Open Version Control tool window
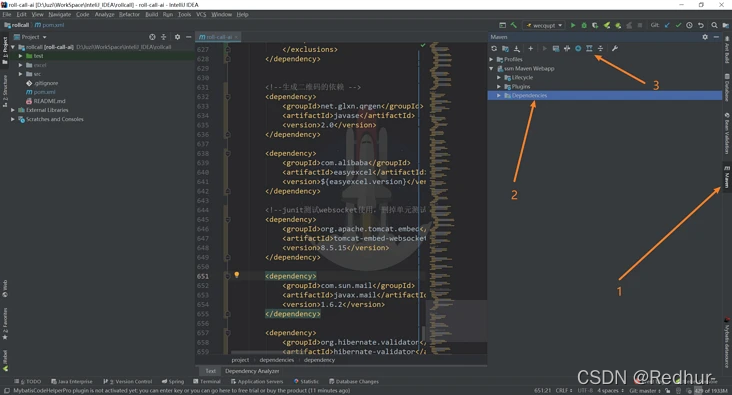The image size is (732, 395). (x=127, y=381)
